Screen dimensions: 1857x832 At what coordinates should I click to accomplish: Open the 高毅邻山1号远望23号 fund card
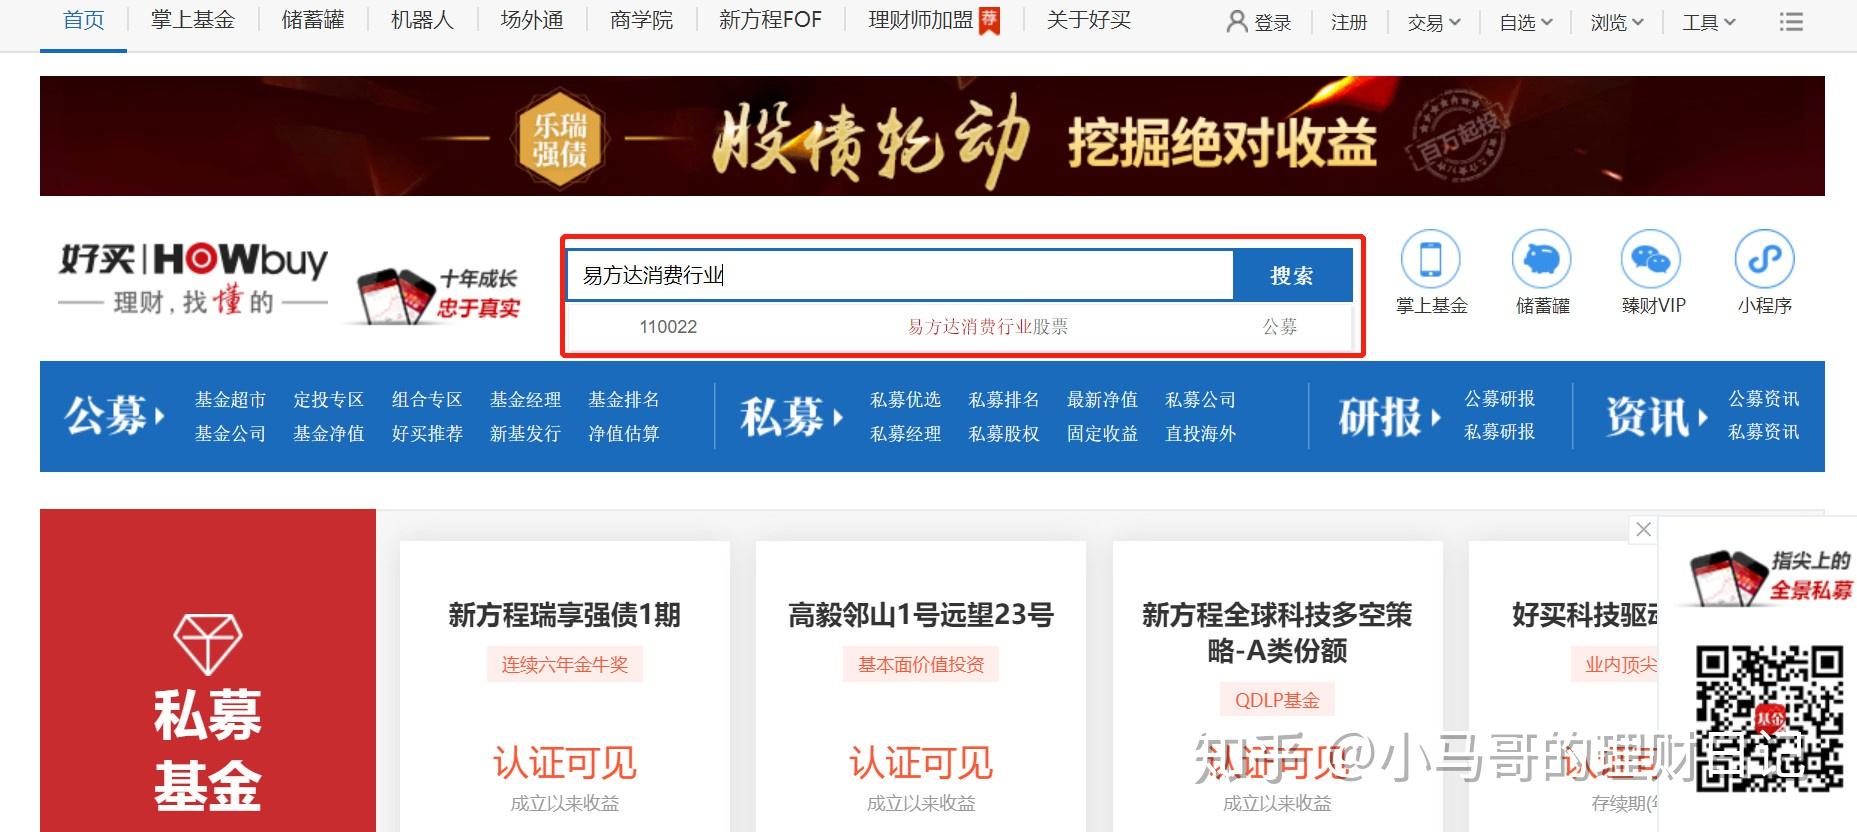pos(921,686)
